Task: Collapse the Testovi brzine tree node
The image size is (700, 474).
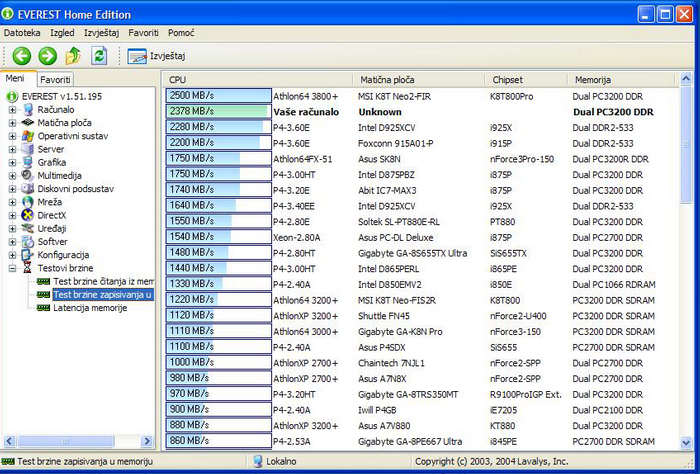Action: 13,268
